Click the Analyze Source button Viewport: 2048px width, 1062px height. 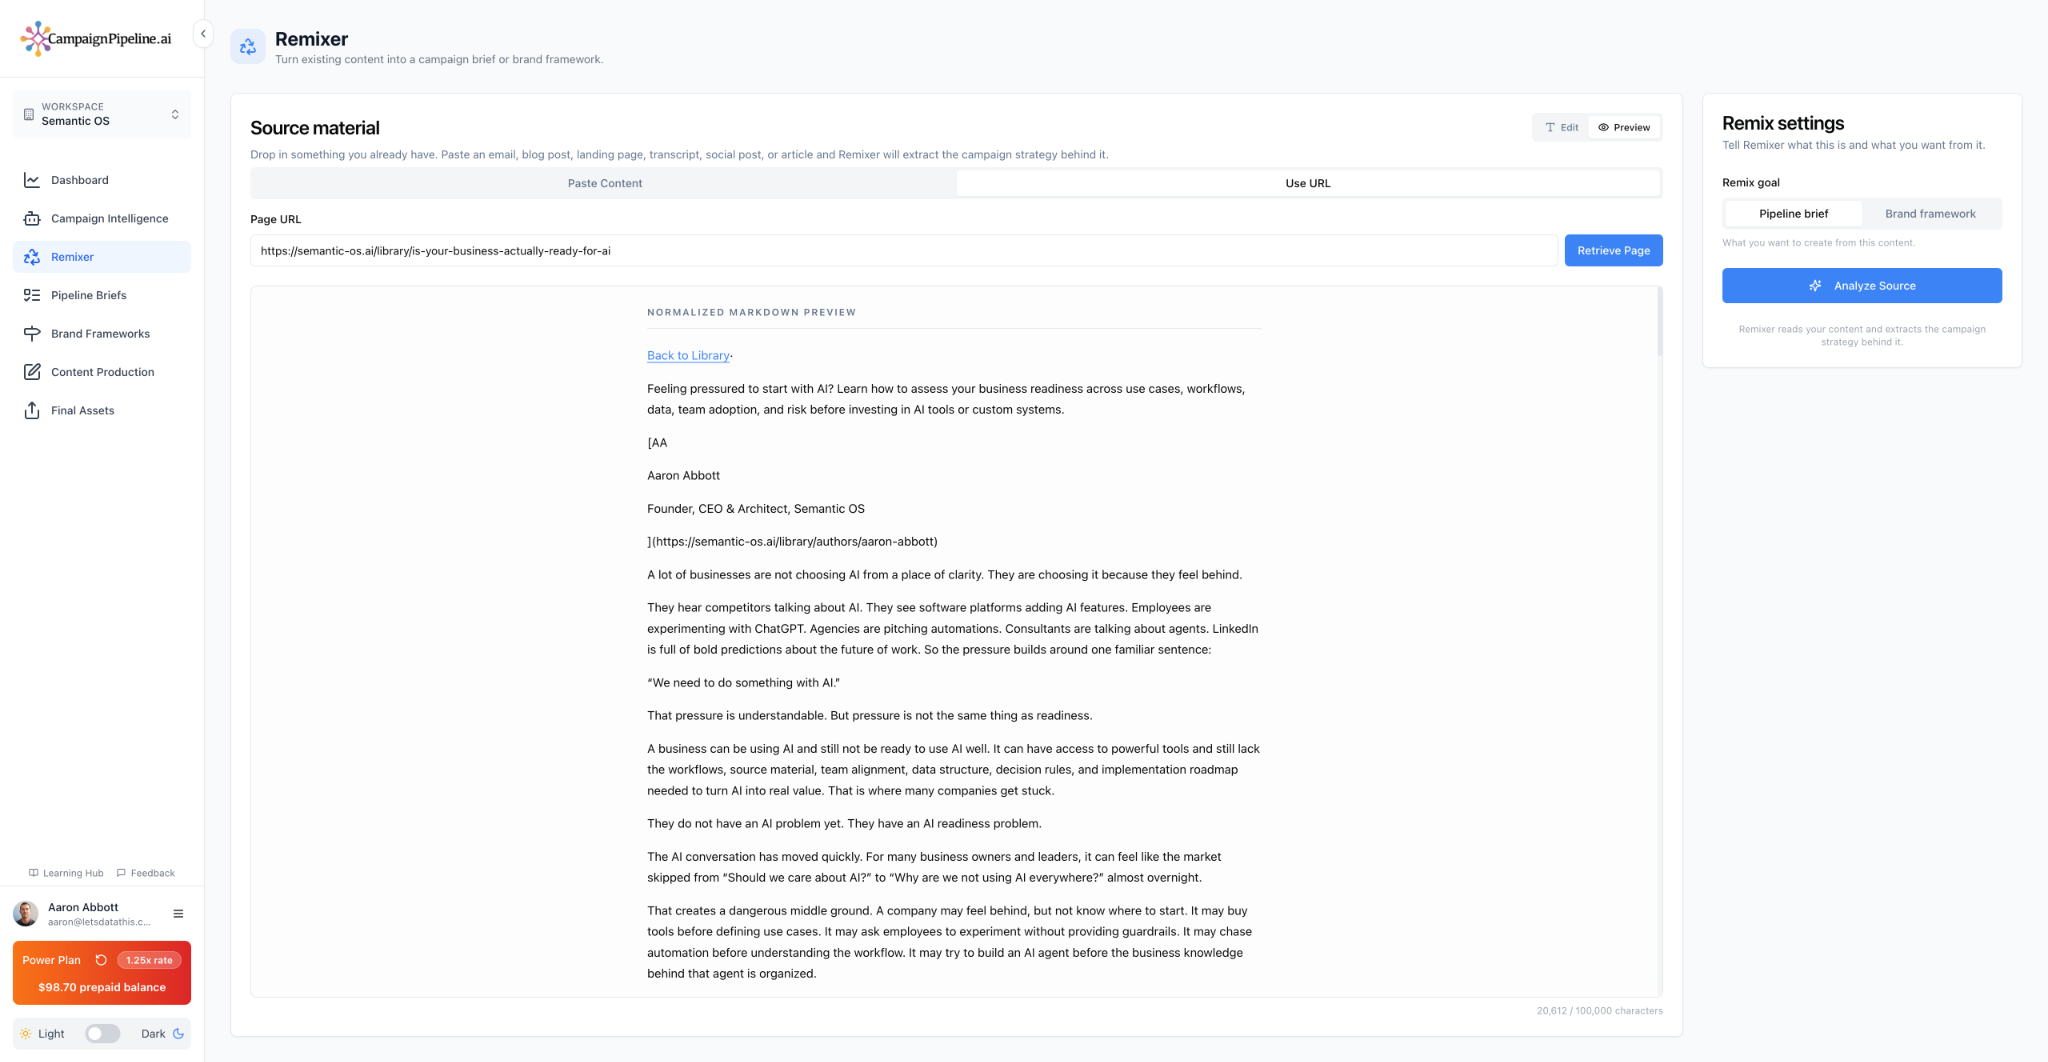pos(1861,285)
